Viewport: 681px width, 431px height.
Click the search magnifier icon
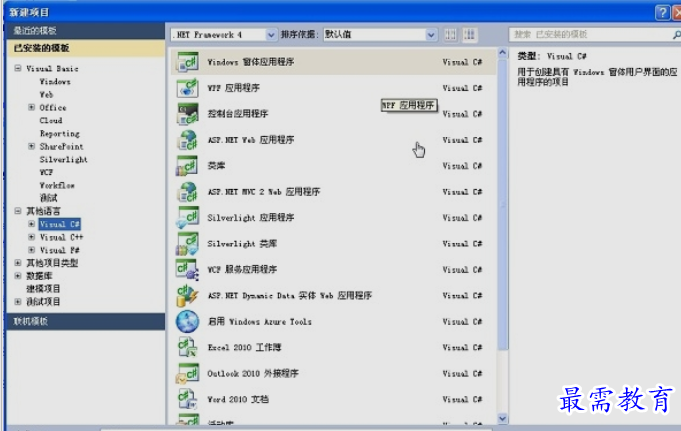pyautogui.click(x=676, y=34)
